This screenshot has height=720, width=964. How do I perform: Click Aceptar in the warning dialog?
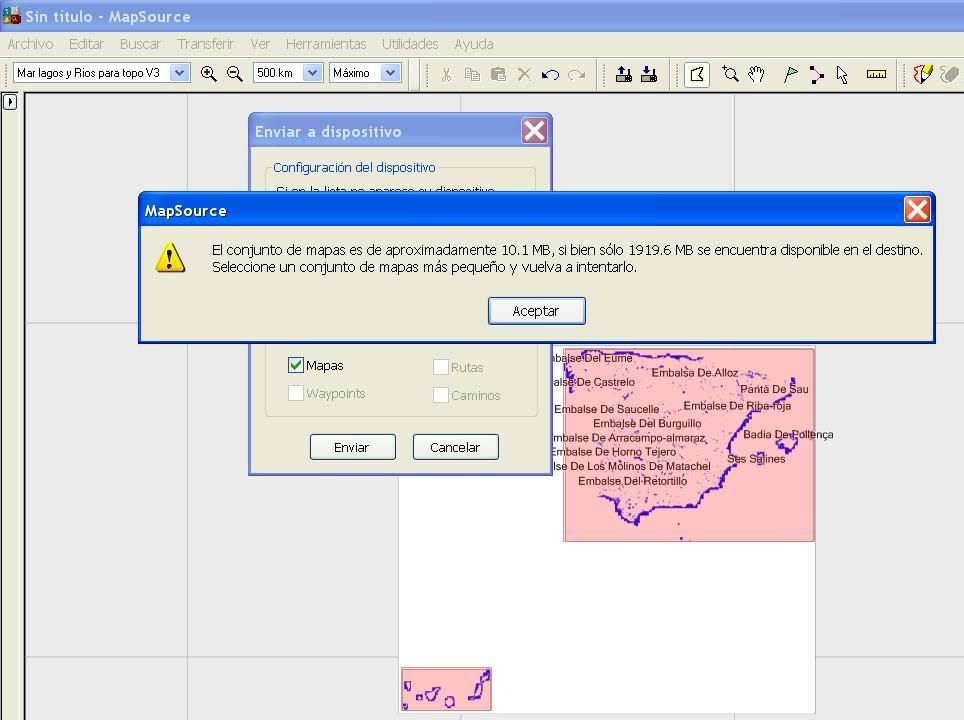pyautogui.click(x=537, y=311)
